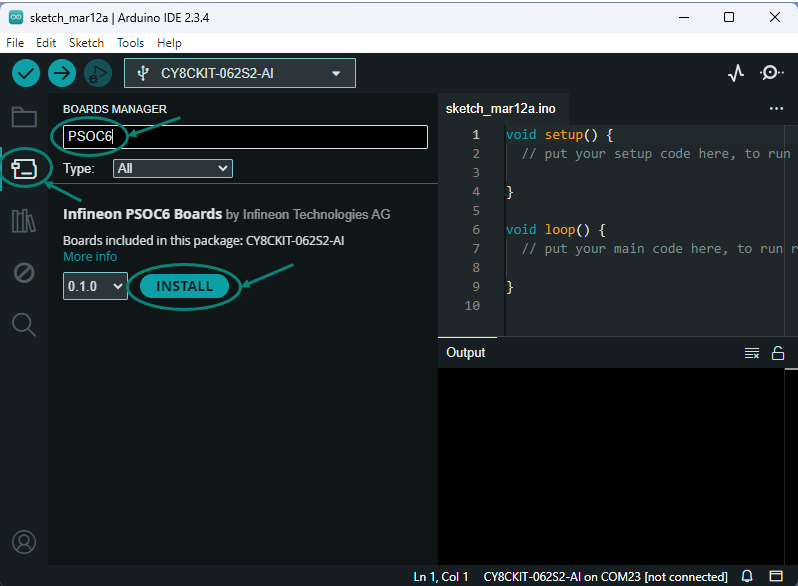The image size is (798, 586).
Task: Minimize the Arduino IDE window
Action: pos(684,17)
